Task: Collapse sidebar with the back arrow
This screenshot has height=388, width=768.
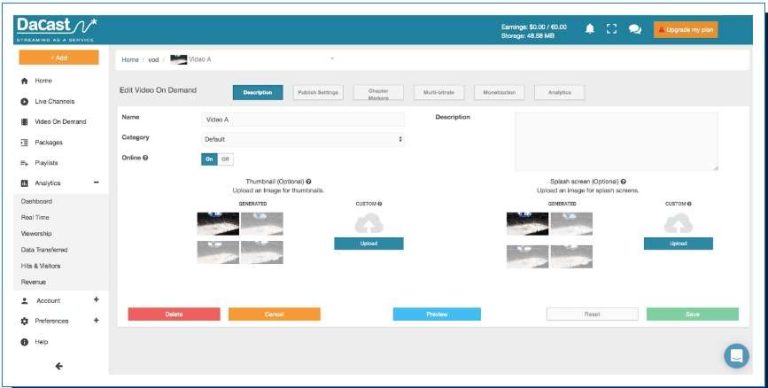Action: (x=59, y=366)
